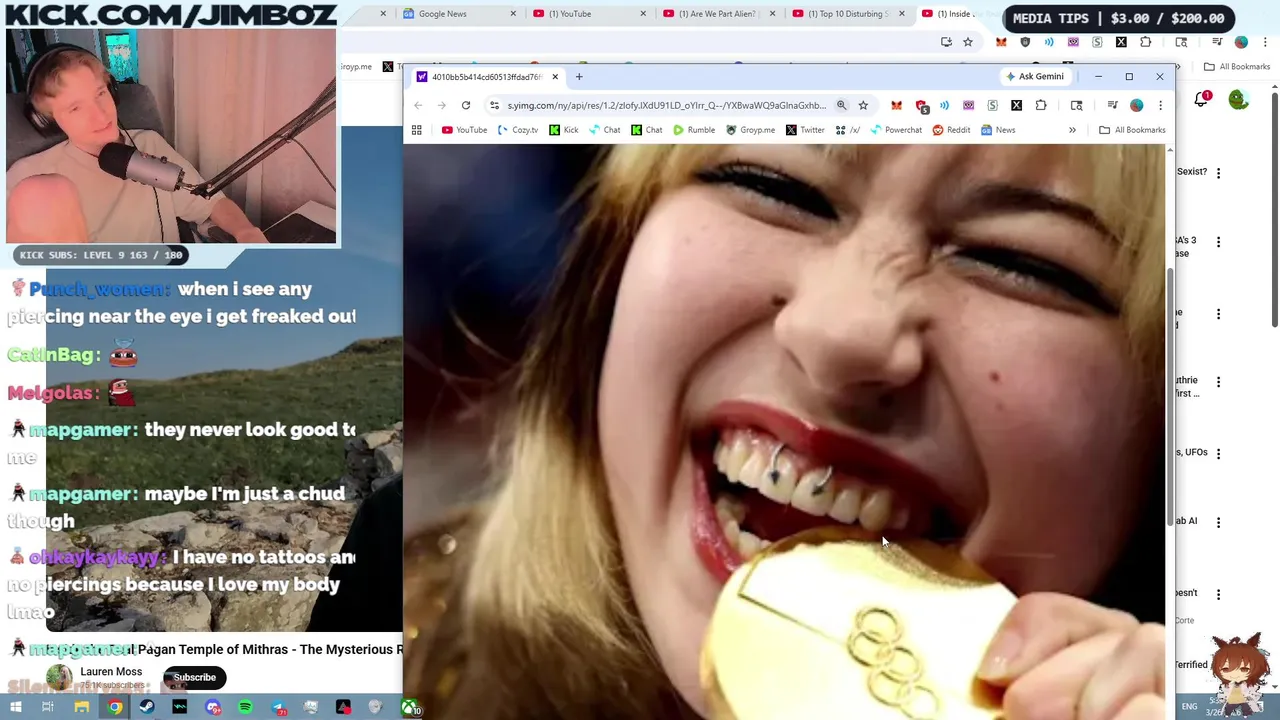Open YouTube notifications bell in back window
The width and height of the screenshot is (1280, 720).
pos(1201,100)
